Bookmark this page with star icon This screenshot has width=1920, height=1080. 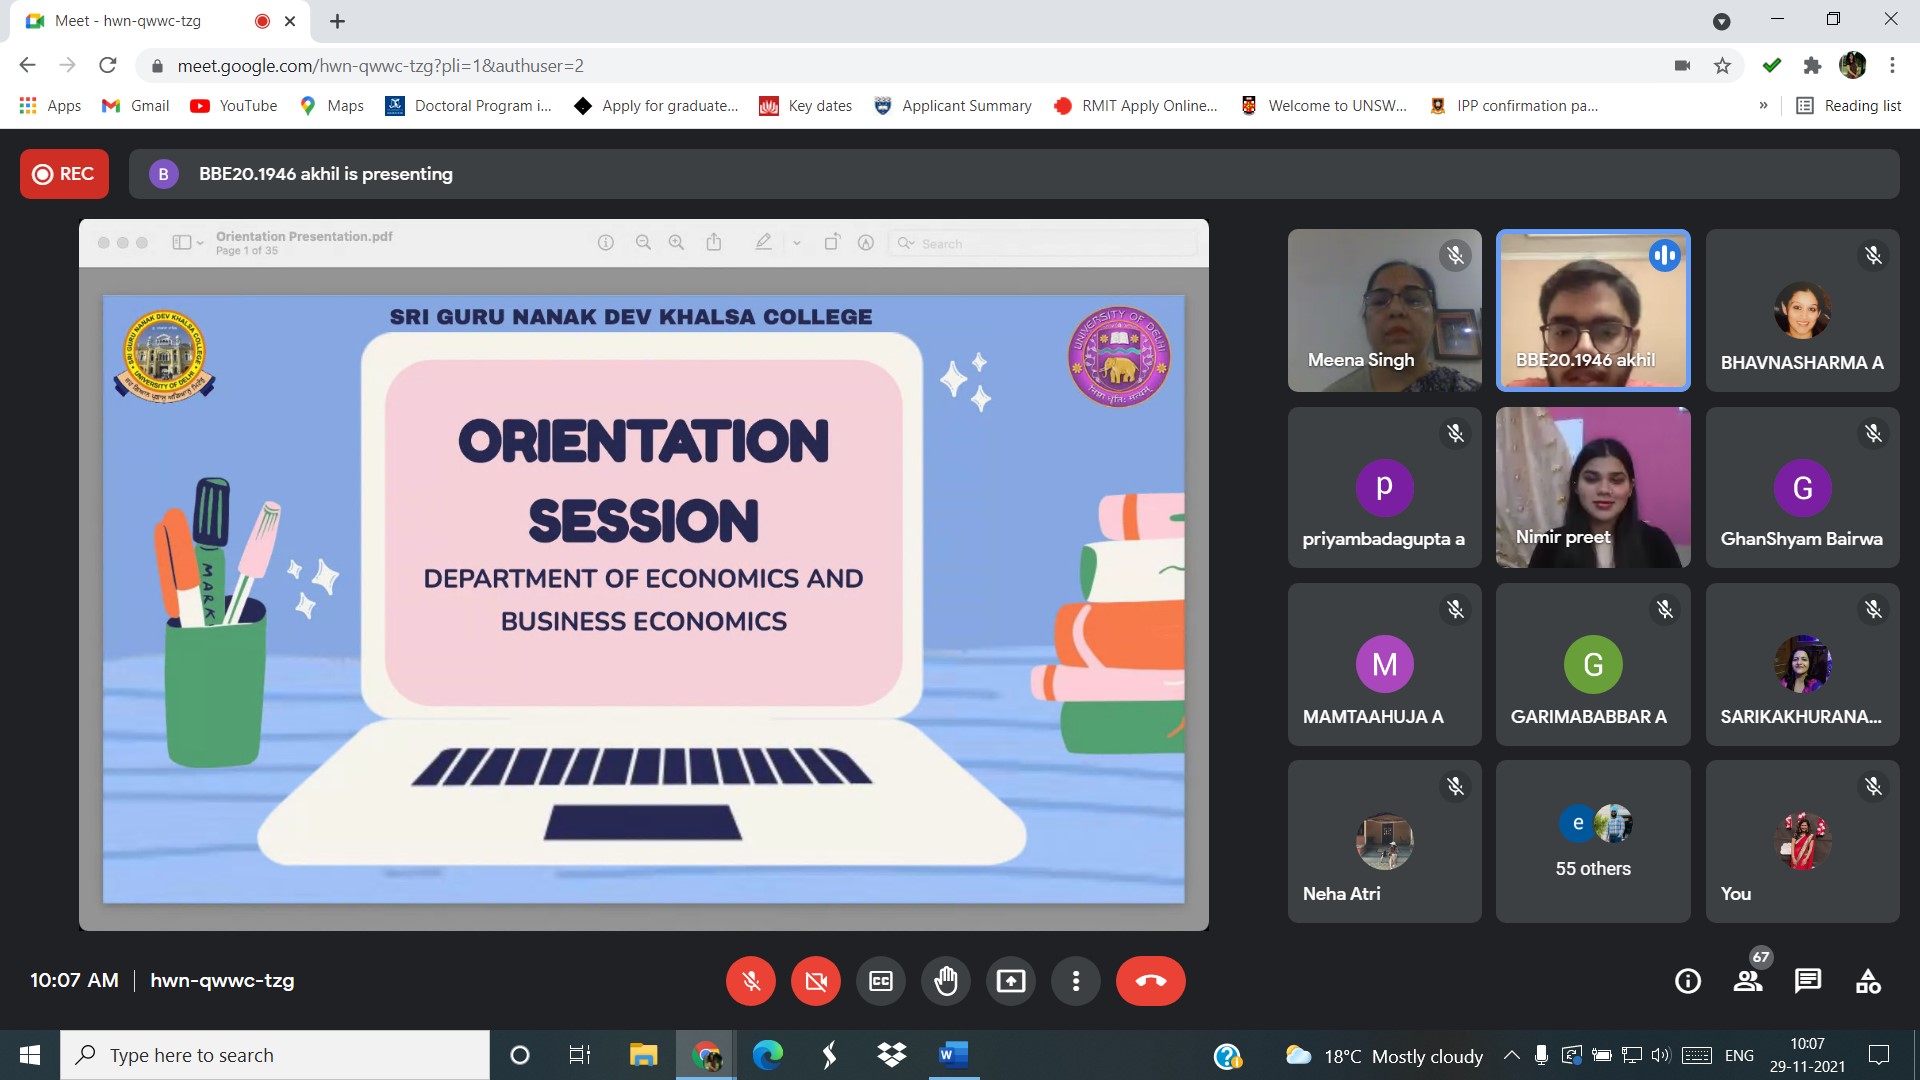click(1722, 66)
